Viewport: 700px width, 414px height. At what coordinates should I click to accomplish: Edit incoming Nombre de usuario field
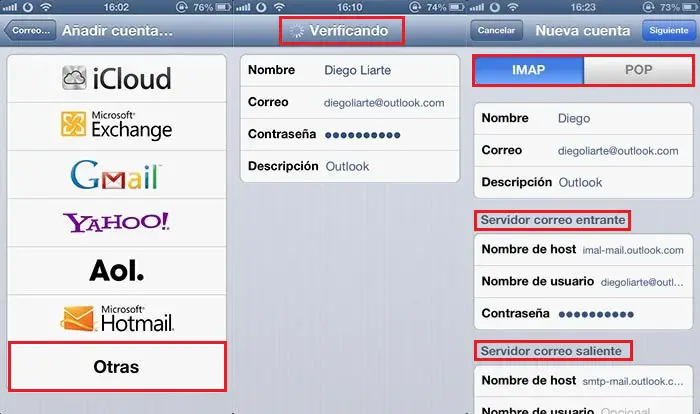[x=583, y=282]
